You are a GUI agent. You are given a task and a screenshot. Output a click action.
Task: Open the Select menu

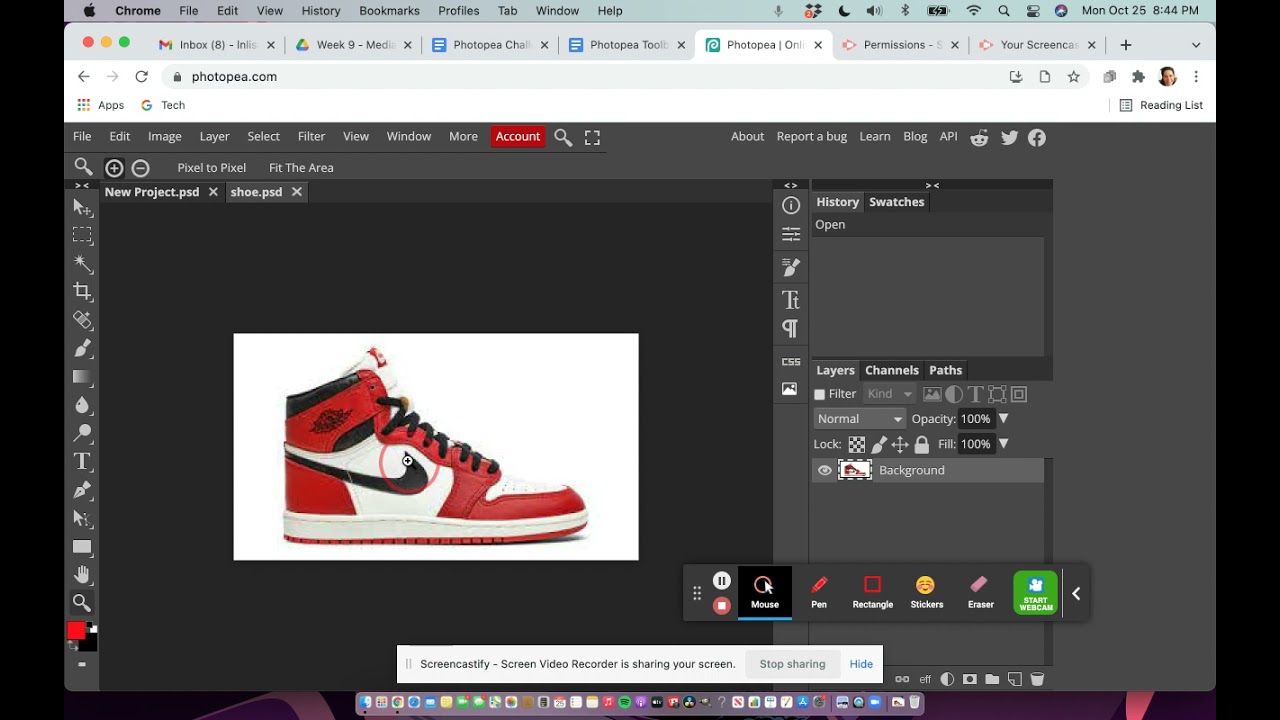[x=264, y=137]
